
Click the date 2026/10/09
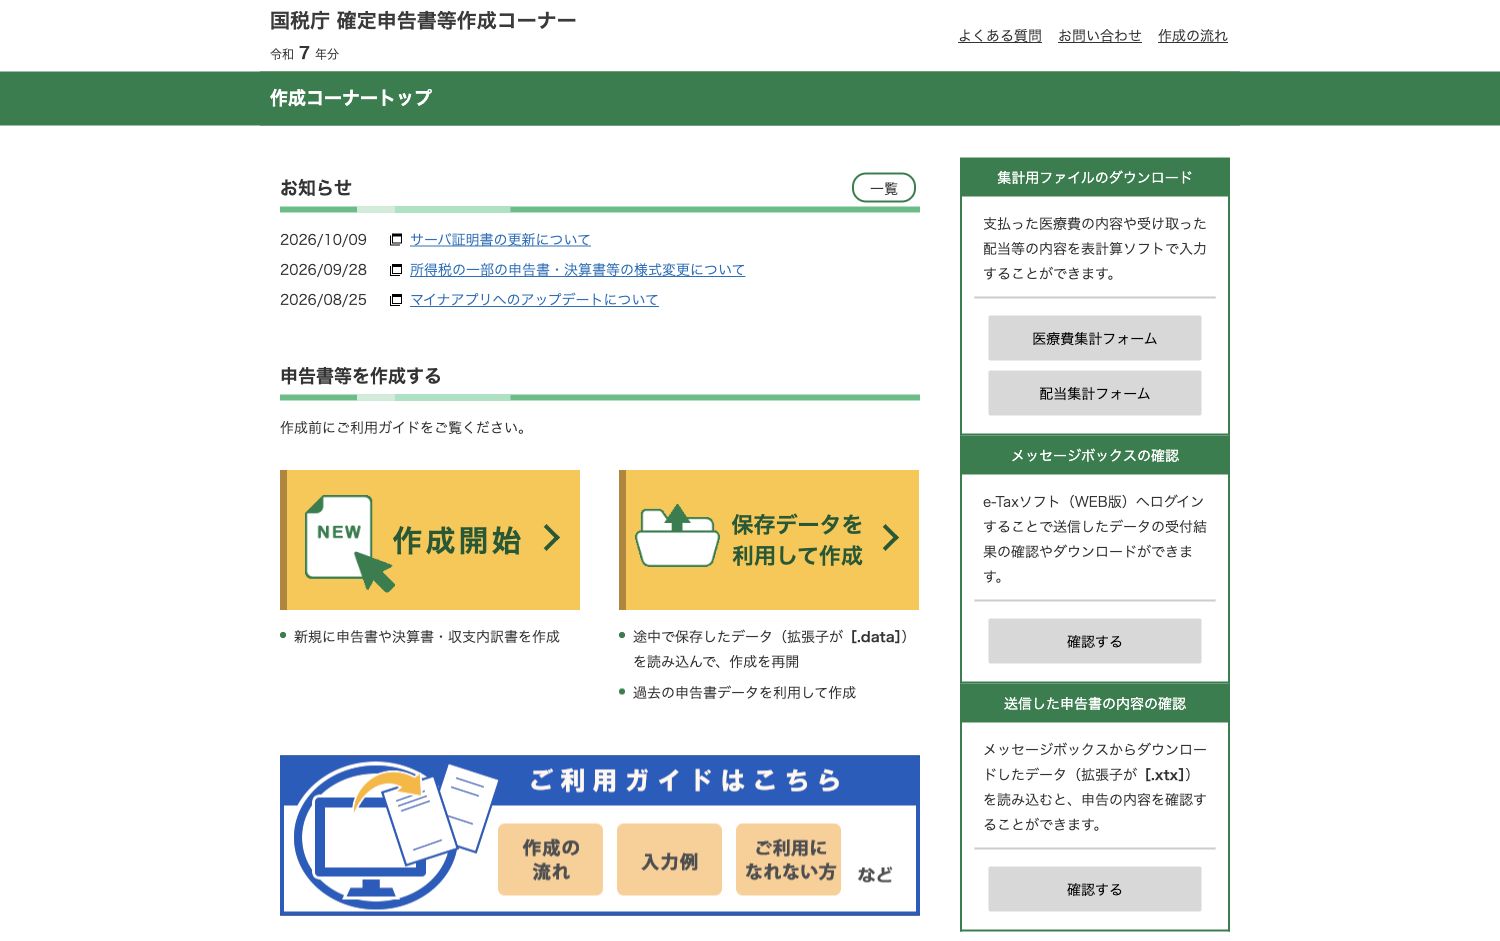point(323,240)
